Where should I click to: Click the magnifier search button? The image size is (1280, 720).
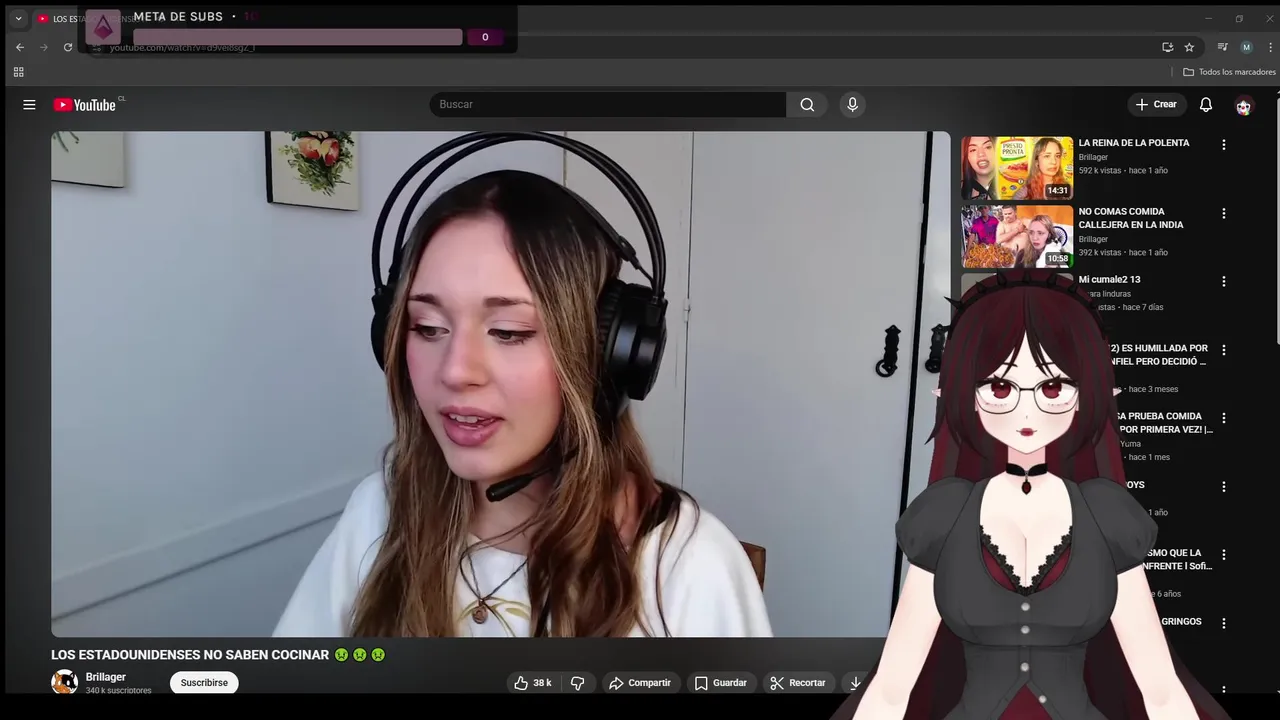click(807, 104)
